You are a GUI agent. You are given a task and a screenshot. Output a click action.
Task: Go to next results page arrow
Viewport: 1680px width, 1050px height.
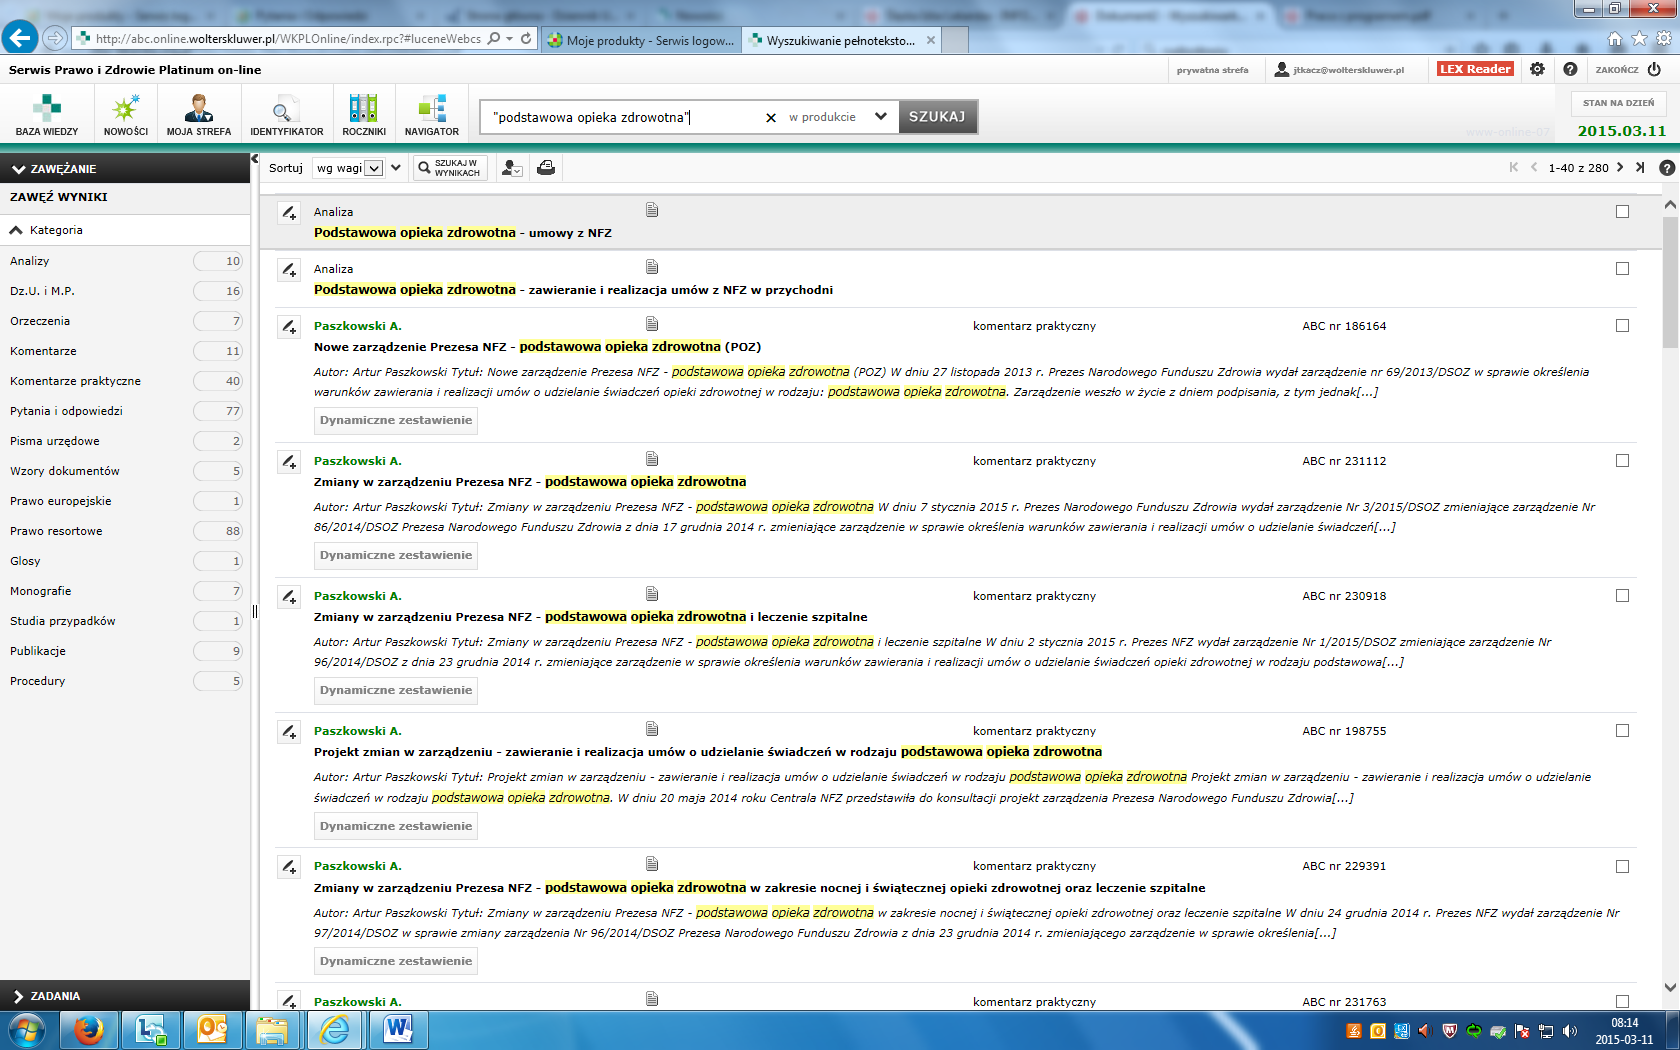(x=1620, y=168)
